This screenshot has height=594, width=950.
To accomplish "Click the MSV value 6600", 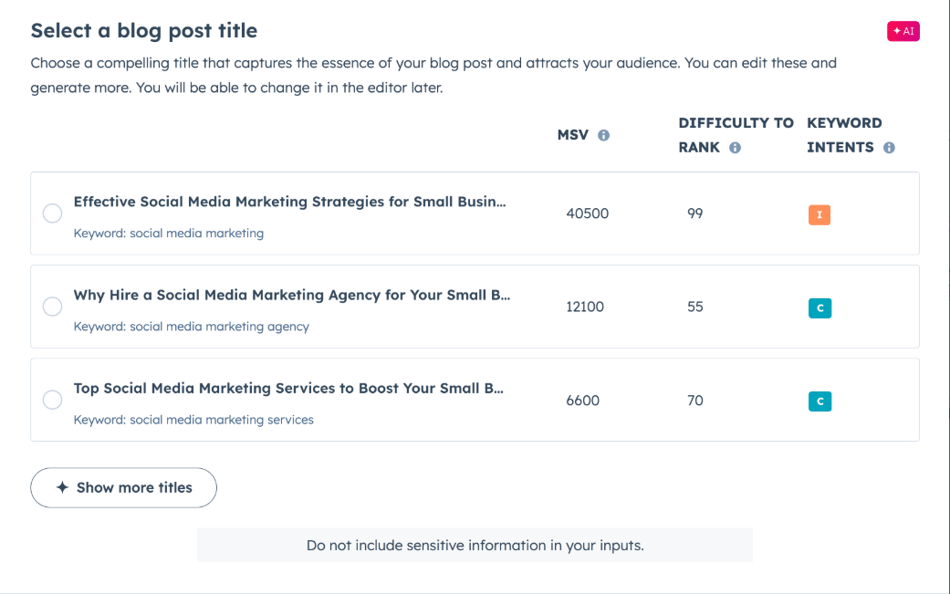I will tap(583, 401).
